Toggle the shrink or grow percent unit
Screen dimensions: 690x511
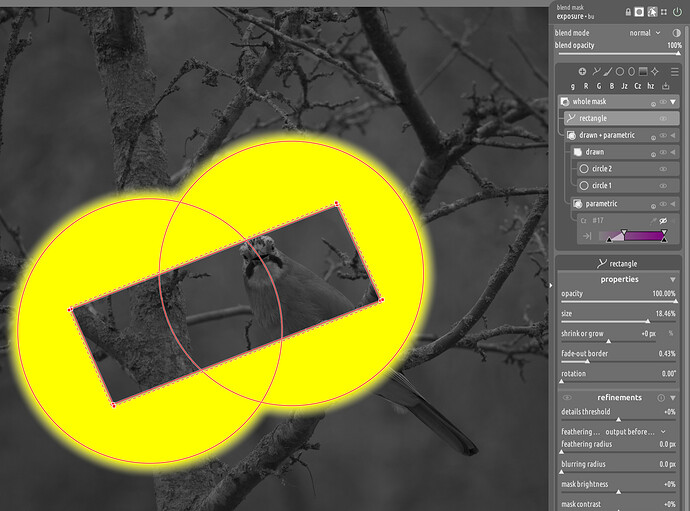[671, 333]
